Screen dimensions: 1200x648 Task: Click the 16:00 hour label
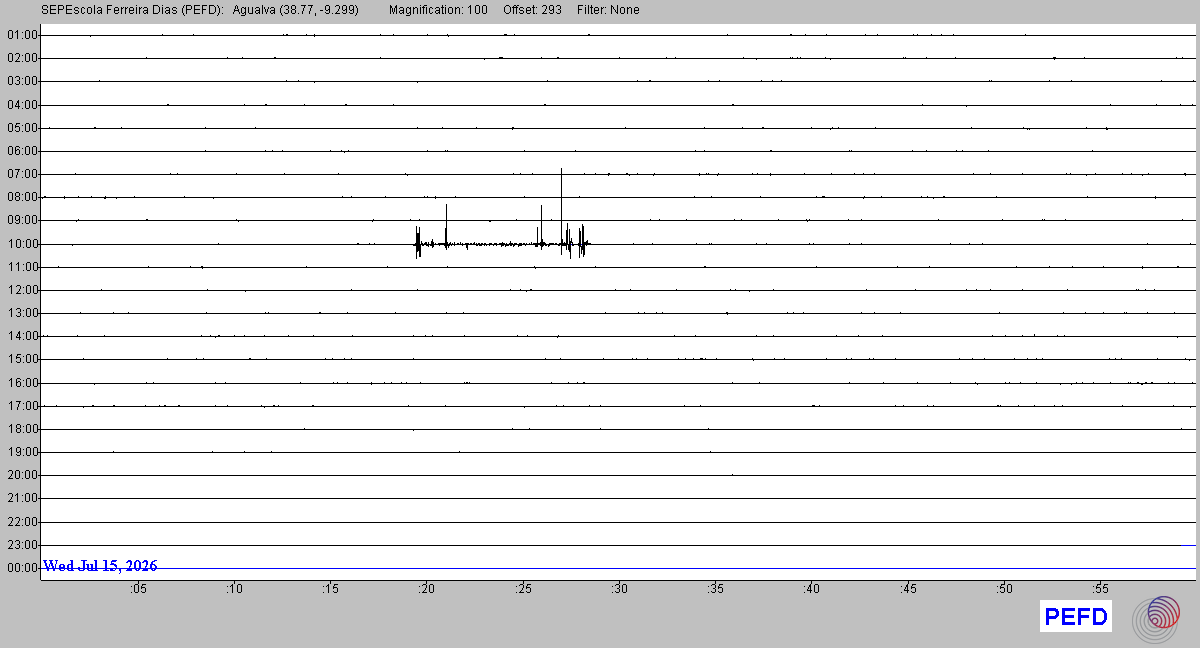pos(22,383)
